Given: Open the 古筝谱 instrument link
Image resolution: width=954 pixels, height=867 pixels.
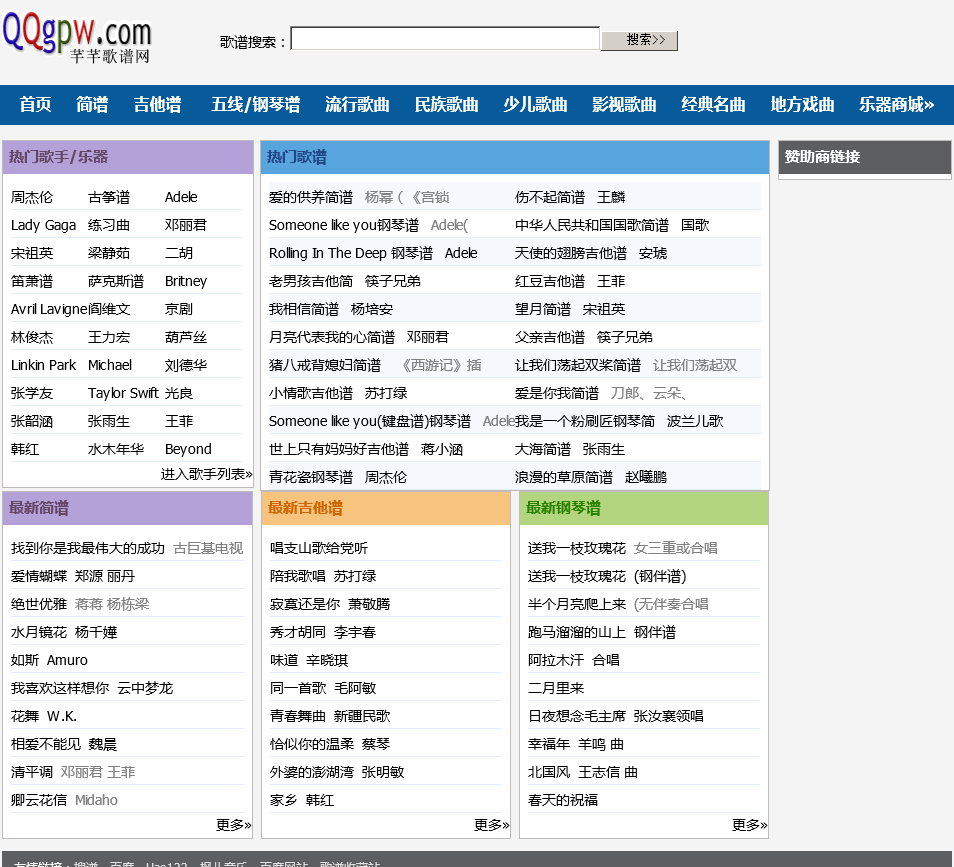Looking at the screenshot, I should coord(109,197).
